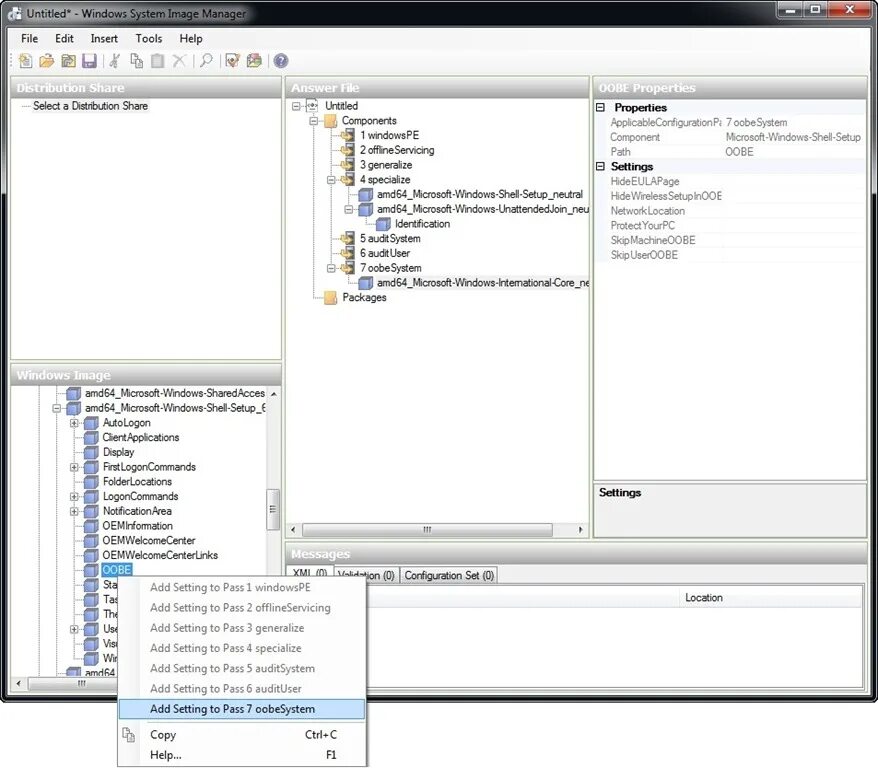Click the Windows Image vertical scrollbar thumb
The width and height of the screenshot is (878, 768).
(x=273, y=509)
